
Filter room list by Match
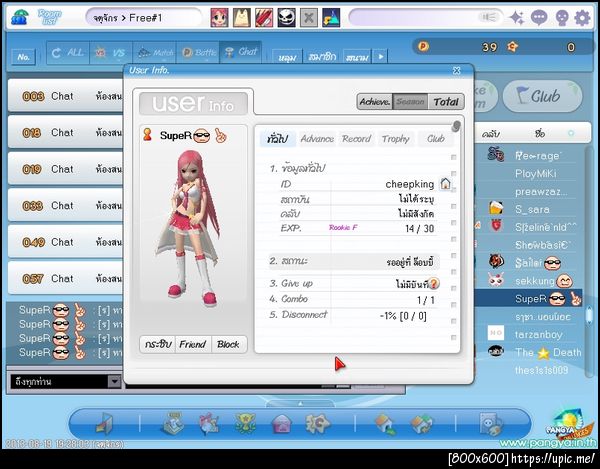coord(154,53)
